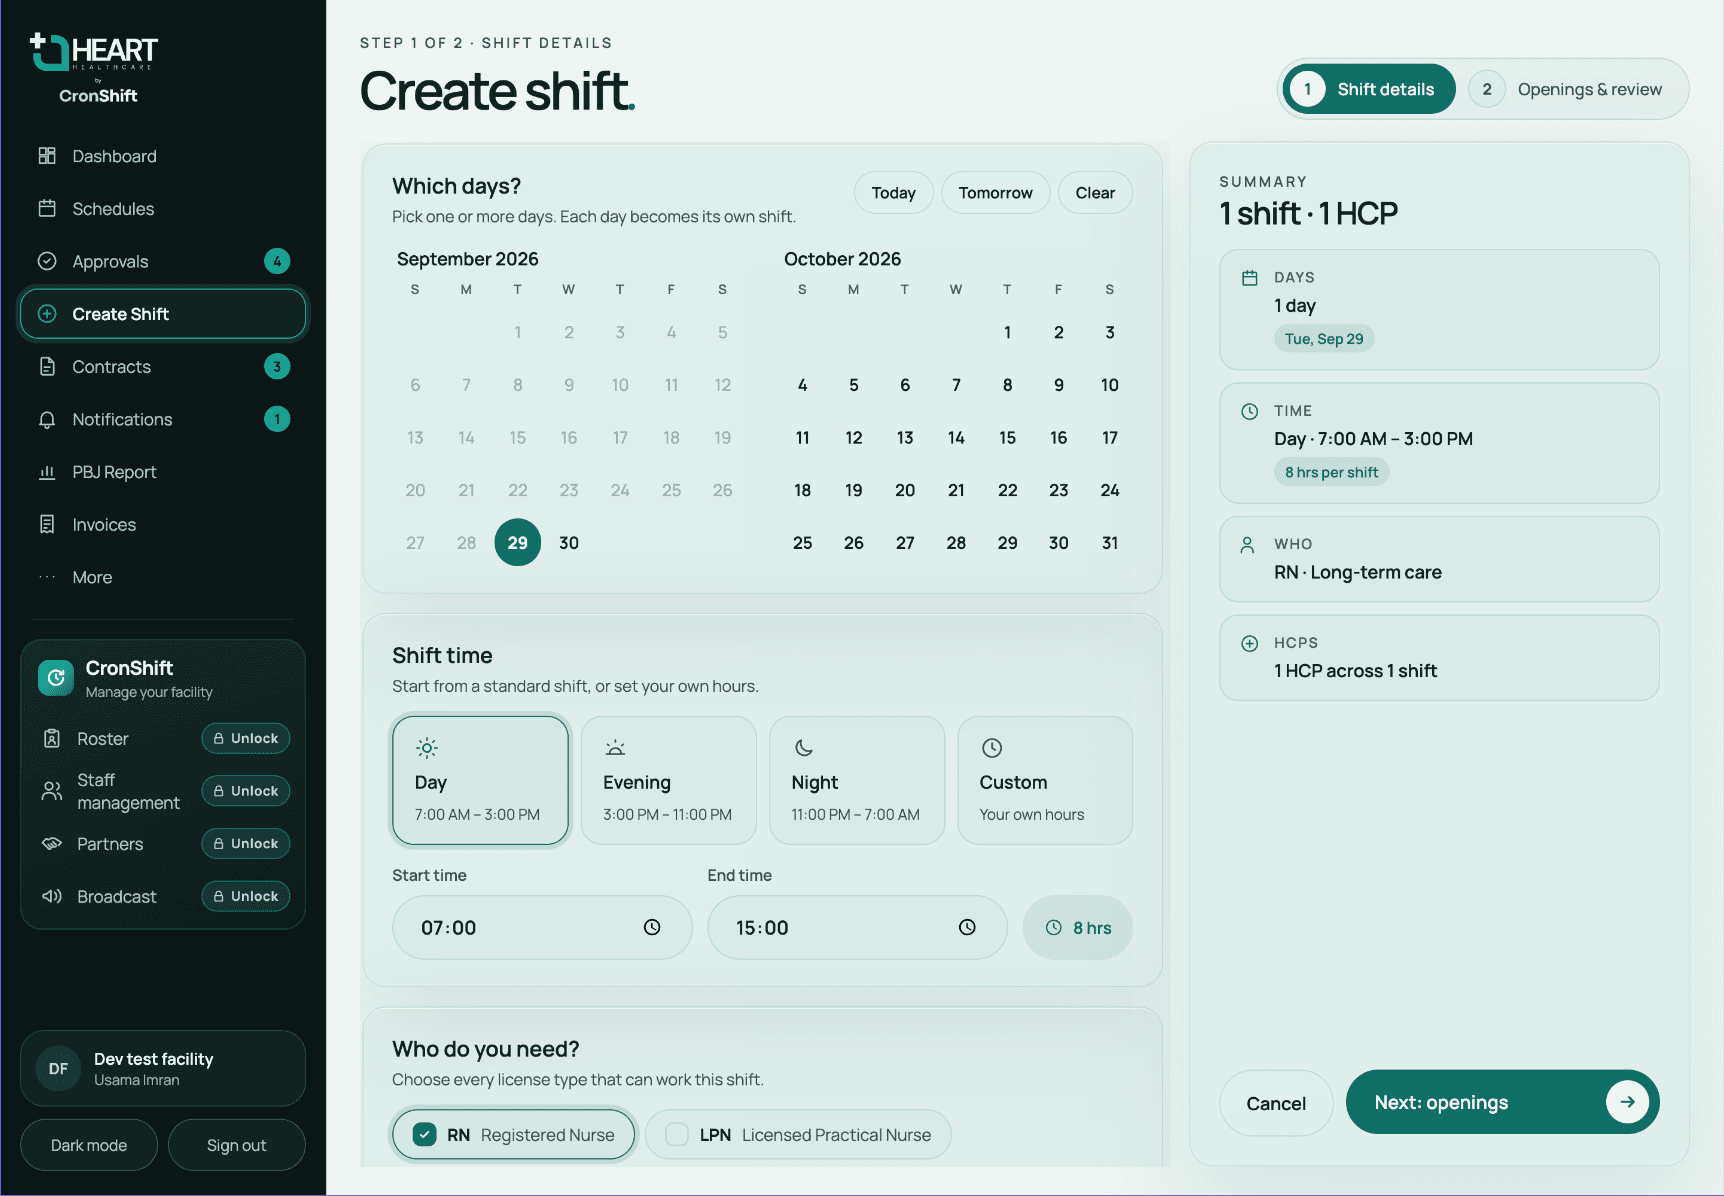
Task: Unlock the Broadcast feature
Action: tap(246, 896)
